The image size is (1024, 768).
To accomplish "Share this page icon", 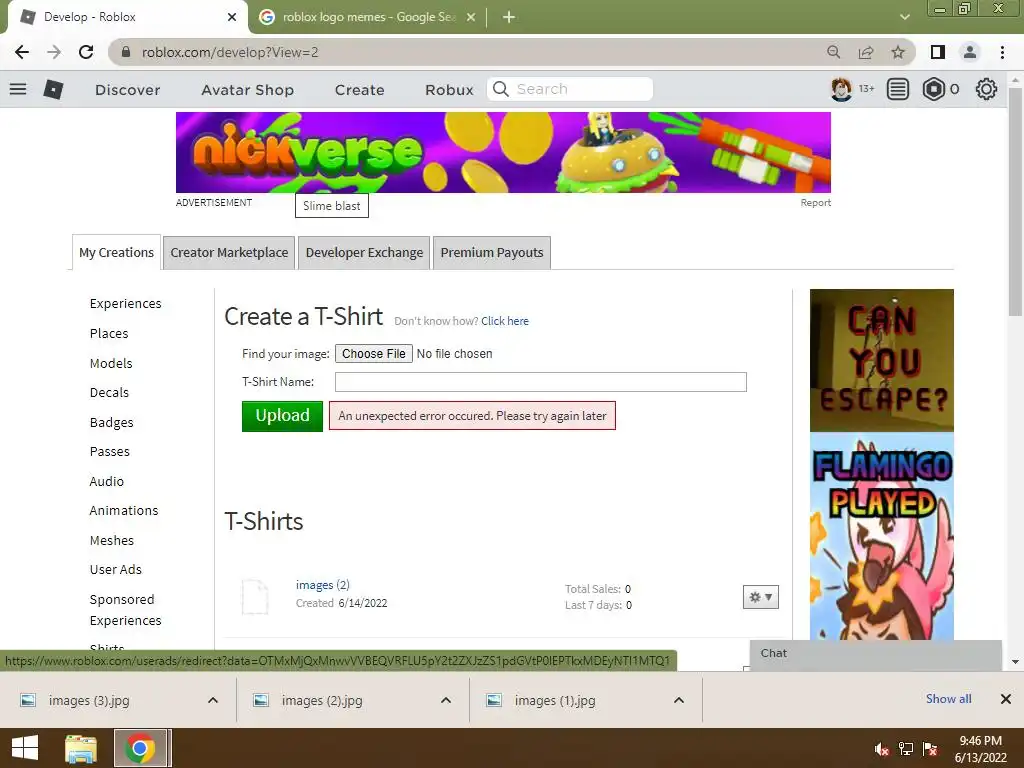I will (x=866, y=52).
